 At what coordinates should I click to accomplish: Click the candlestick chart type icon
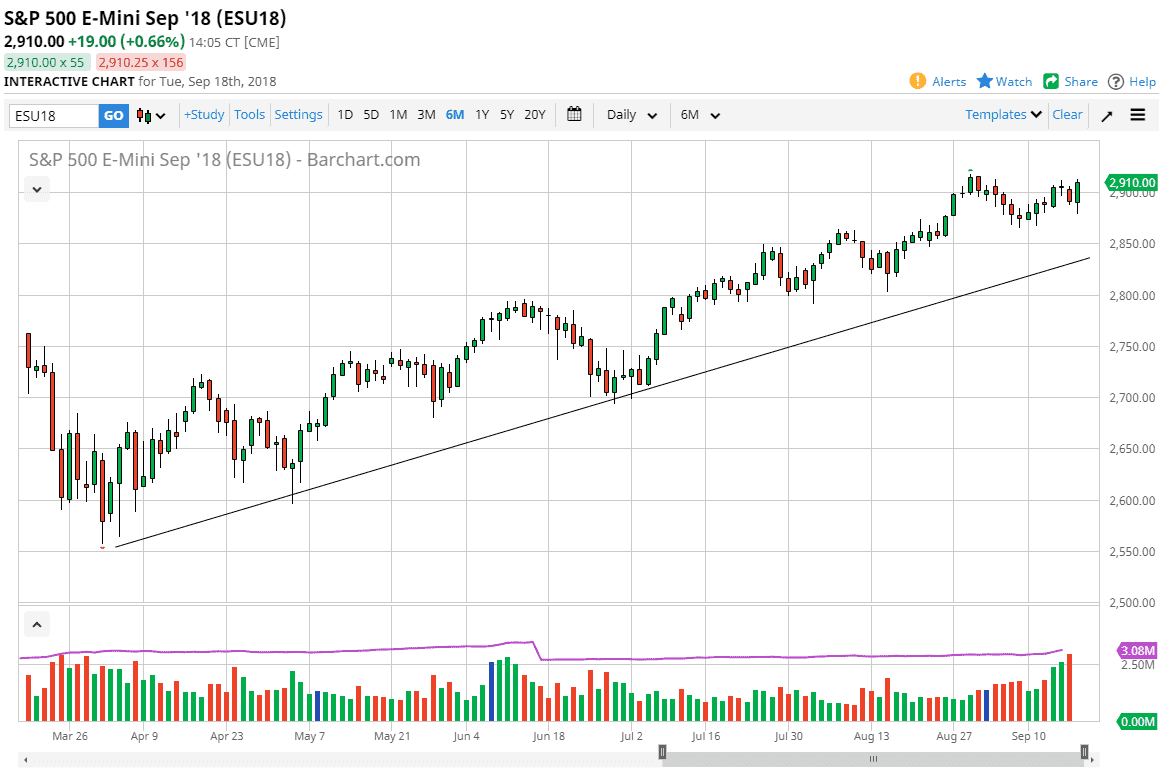click(x=143, y=115)
